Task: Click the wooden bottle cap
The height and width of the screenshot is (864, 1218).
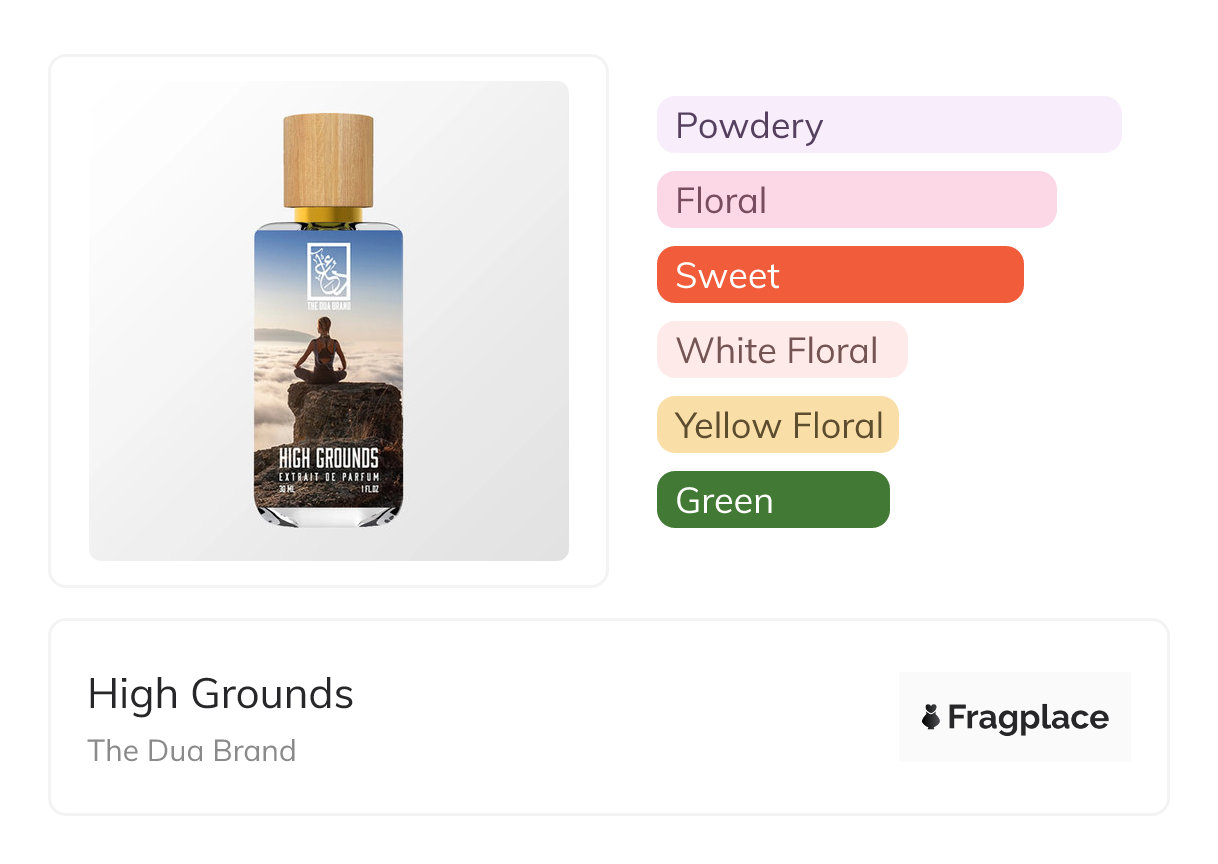Action: 328,160
